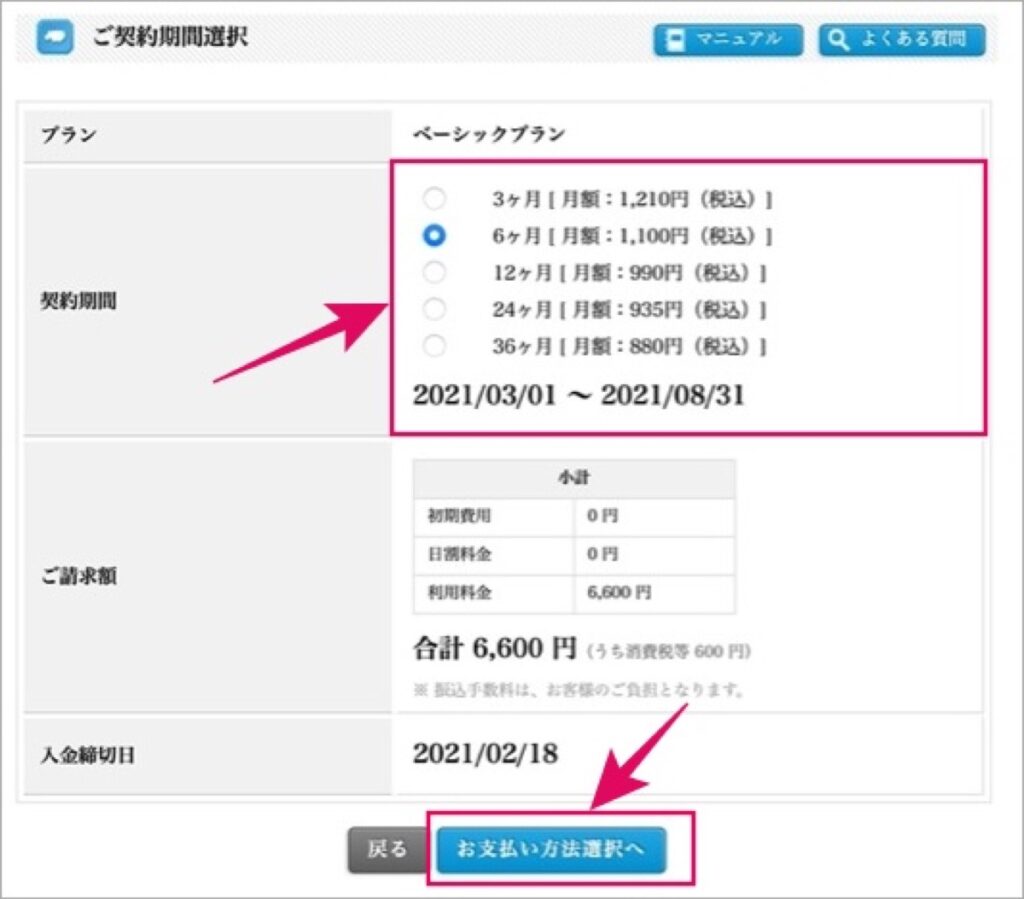This screenshot has width=1024, height=899.
Task: Proceed with お支払い方法選択へ button
Action: tap(551, 849)
